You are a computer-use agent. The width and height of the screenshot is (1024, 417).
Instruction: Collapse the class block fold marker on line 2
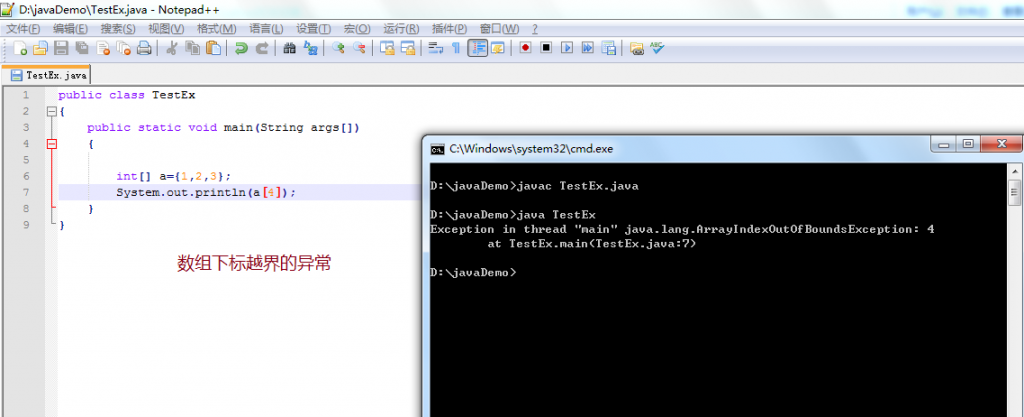pos(52,112)
